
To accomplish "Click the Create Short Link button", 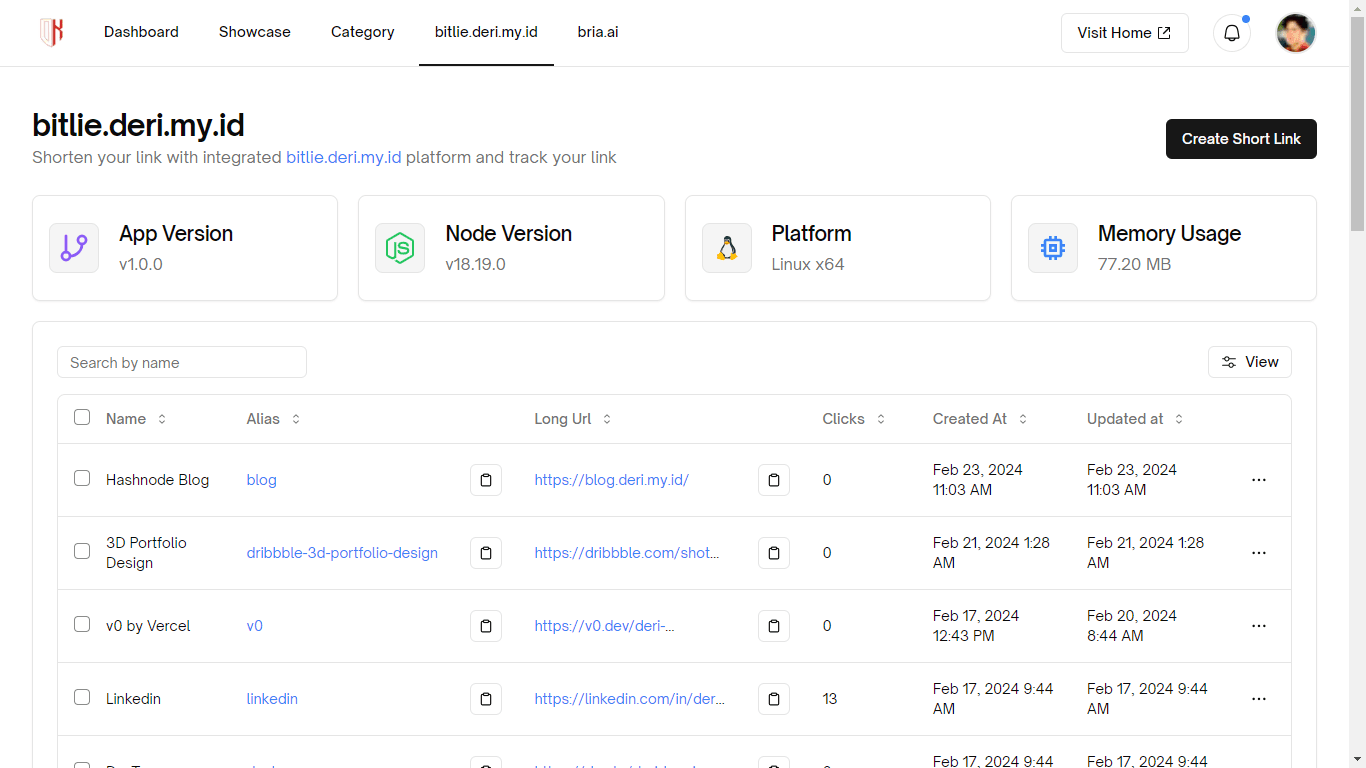I will point(1241,139).
